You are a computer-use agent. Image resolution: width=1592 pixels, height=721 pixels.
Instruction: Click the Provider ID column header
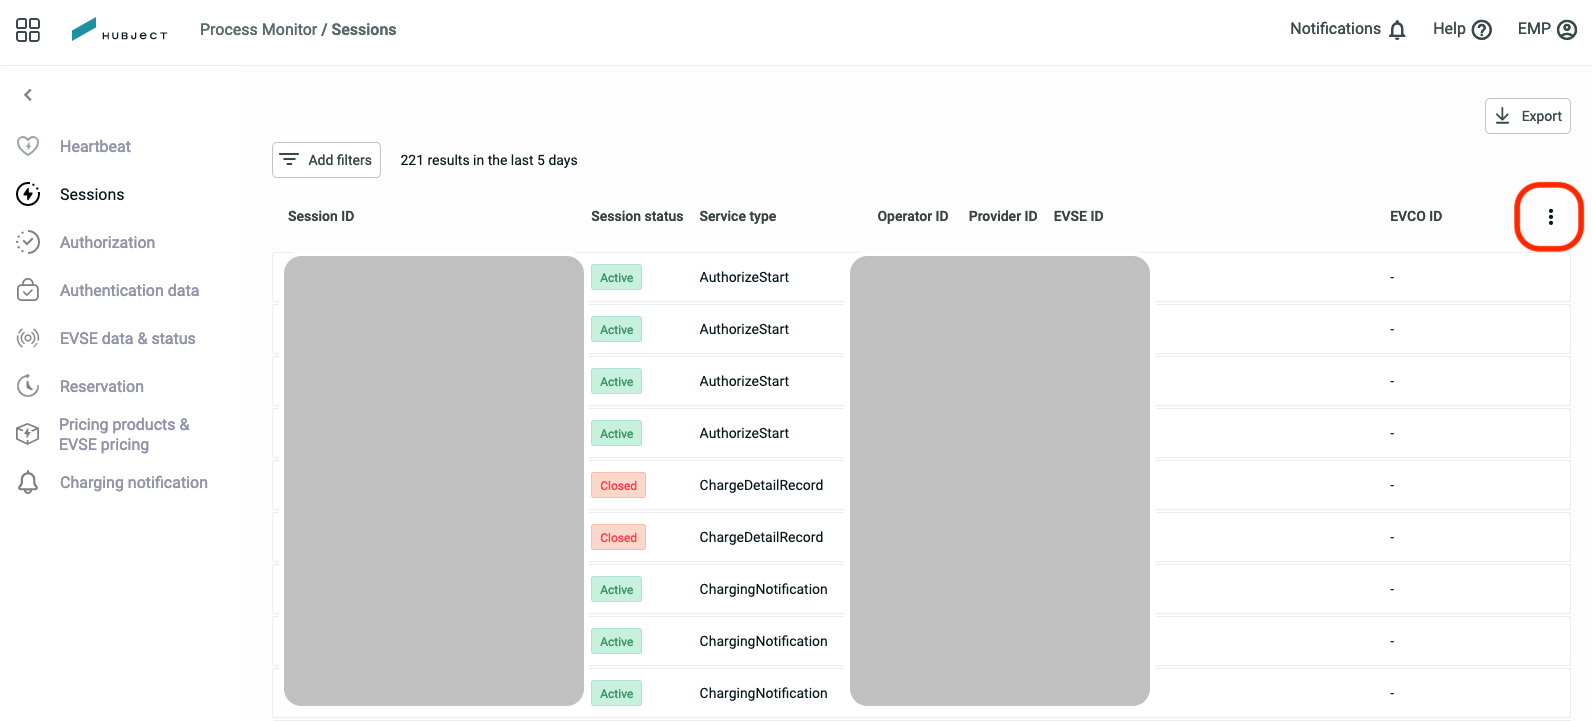(1003, 216)
